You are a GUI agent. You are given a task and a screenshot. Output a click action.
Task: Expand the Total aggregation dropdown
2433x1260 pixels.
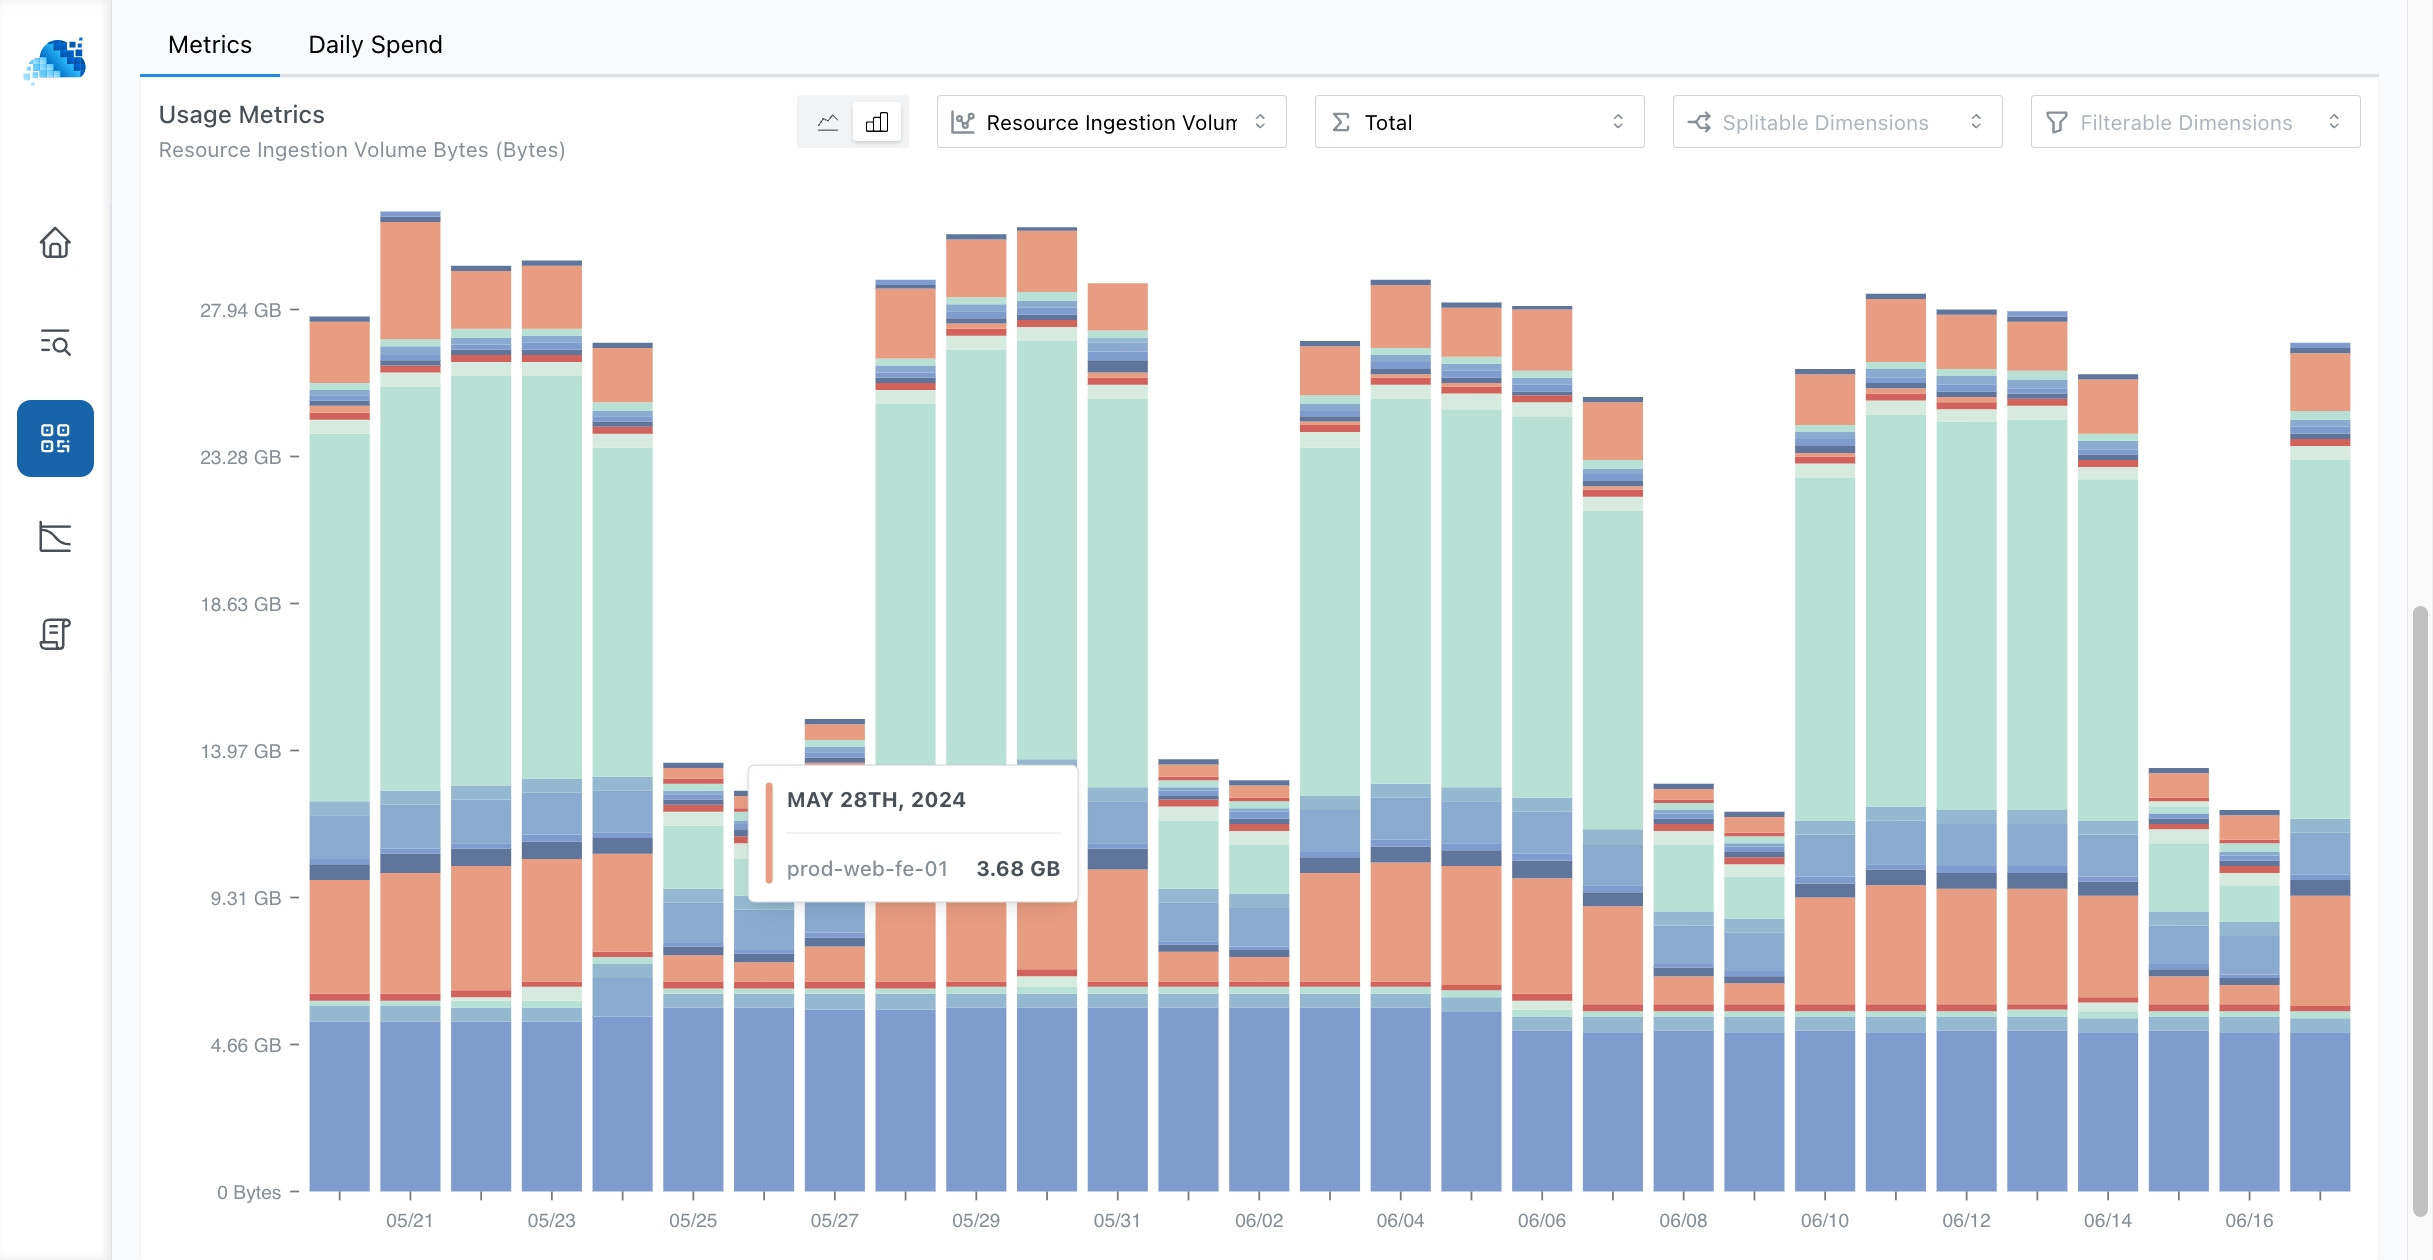click(x=1479, y=122)
